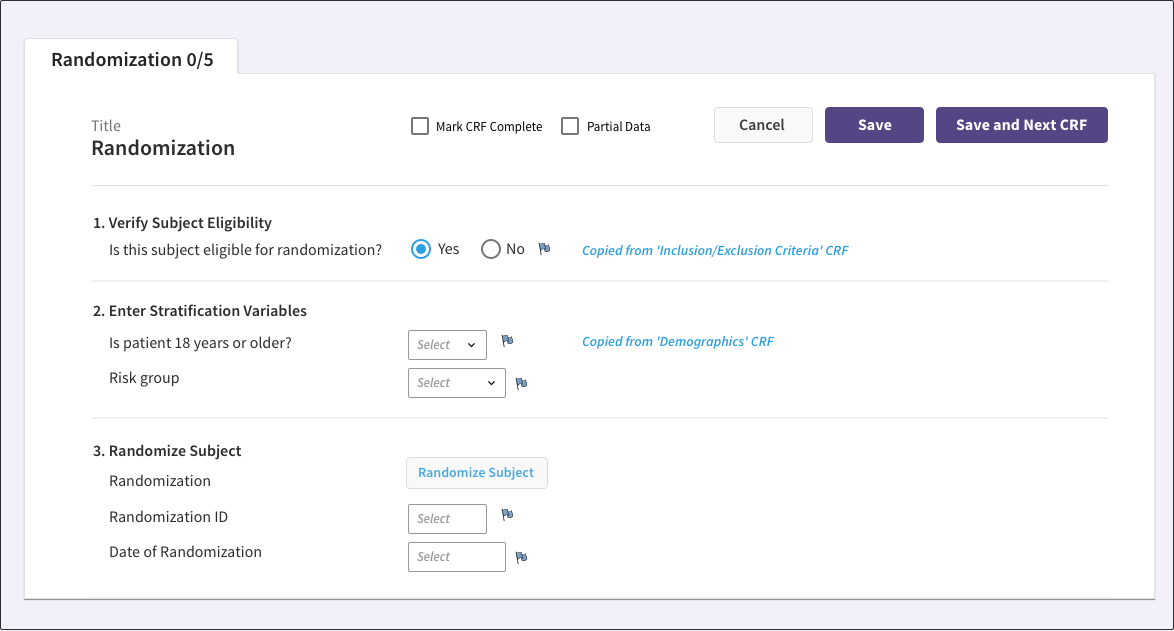Click the Save button

[x=875, y=125]
